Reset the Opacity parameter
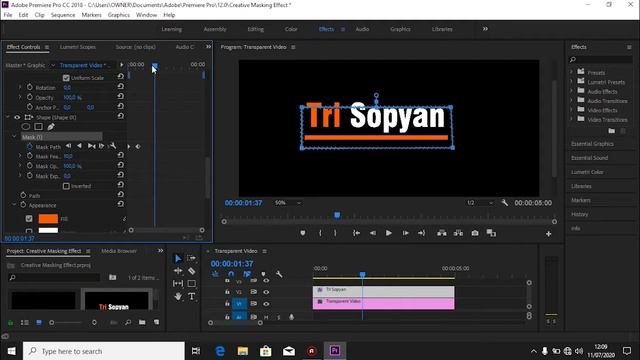 coord(120,97)
